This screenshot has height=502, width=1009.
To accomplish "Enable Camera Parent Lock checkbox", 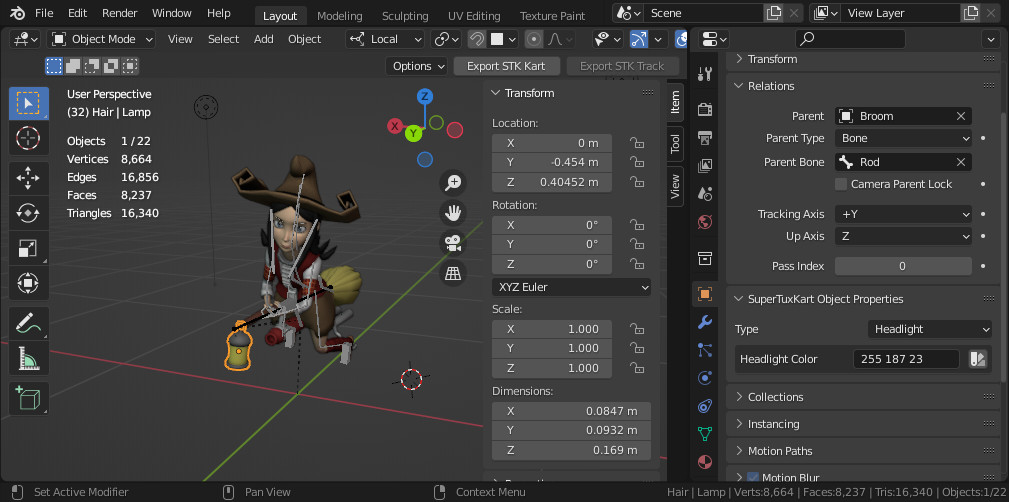I will pyautogui.click(x=841, y=184).
